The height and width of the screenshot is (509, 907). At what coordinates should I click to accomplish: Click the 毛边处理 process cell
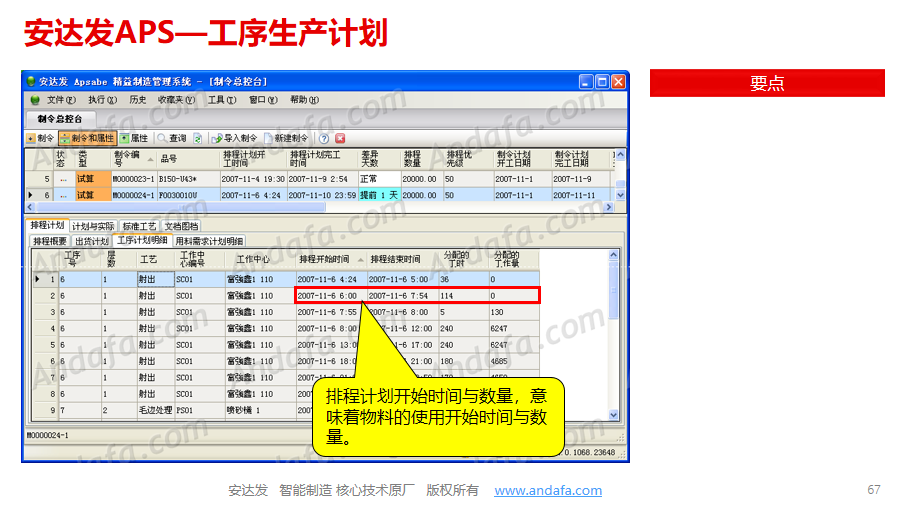[x=156, y=410]
